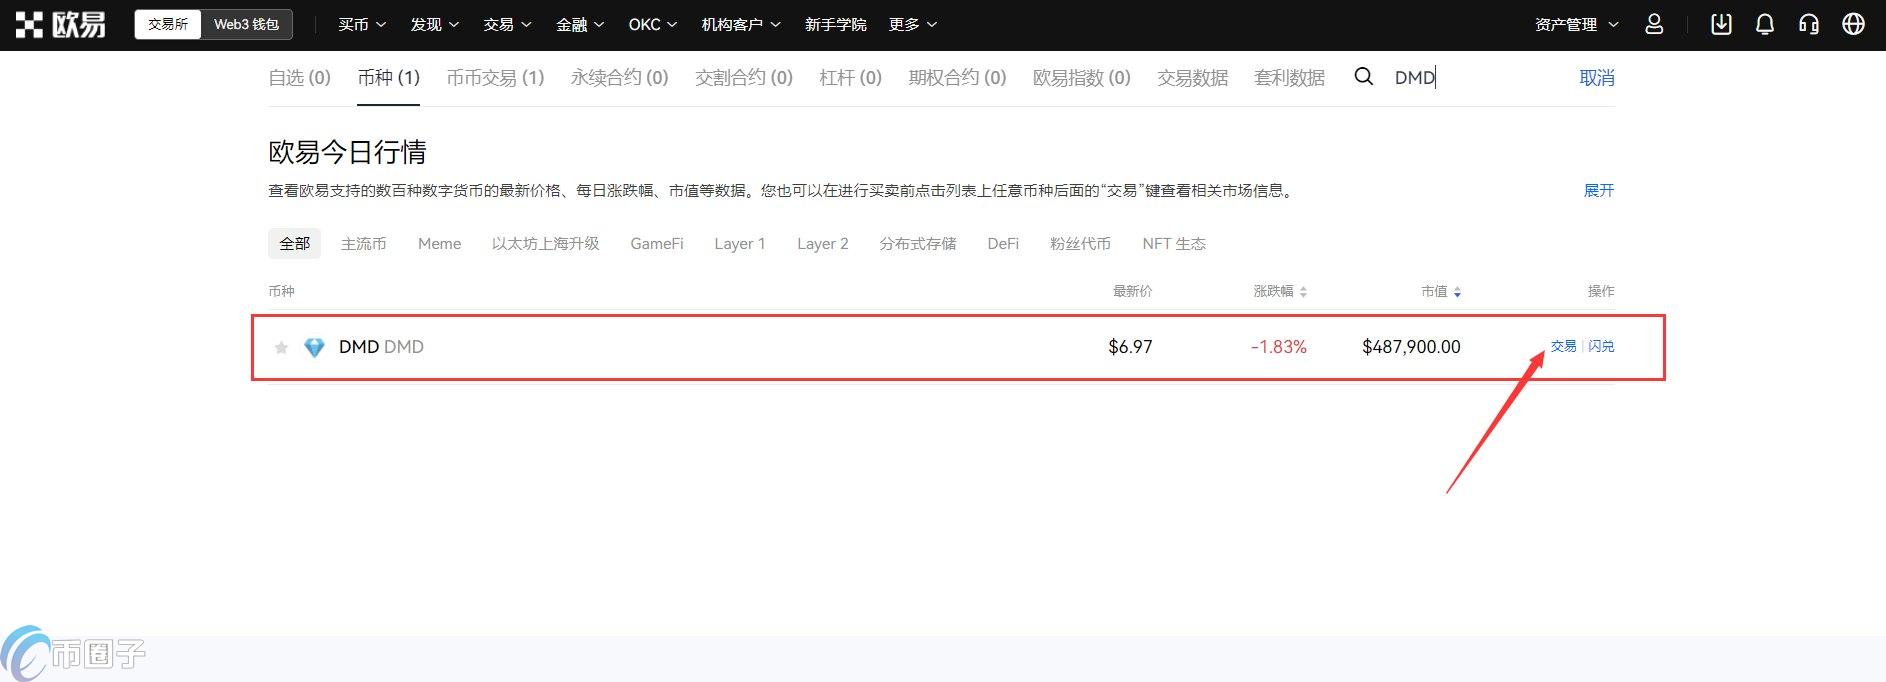Click 闪兑 link in DMD row
The width and height of the screenshot is (1886, 682).
(1601, 346)
